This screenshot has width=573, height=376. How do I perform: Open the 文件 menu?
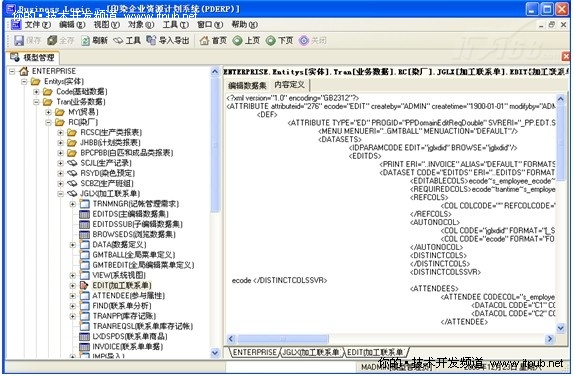37,24
